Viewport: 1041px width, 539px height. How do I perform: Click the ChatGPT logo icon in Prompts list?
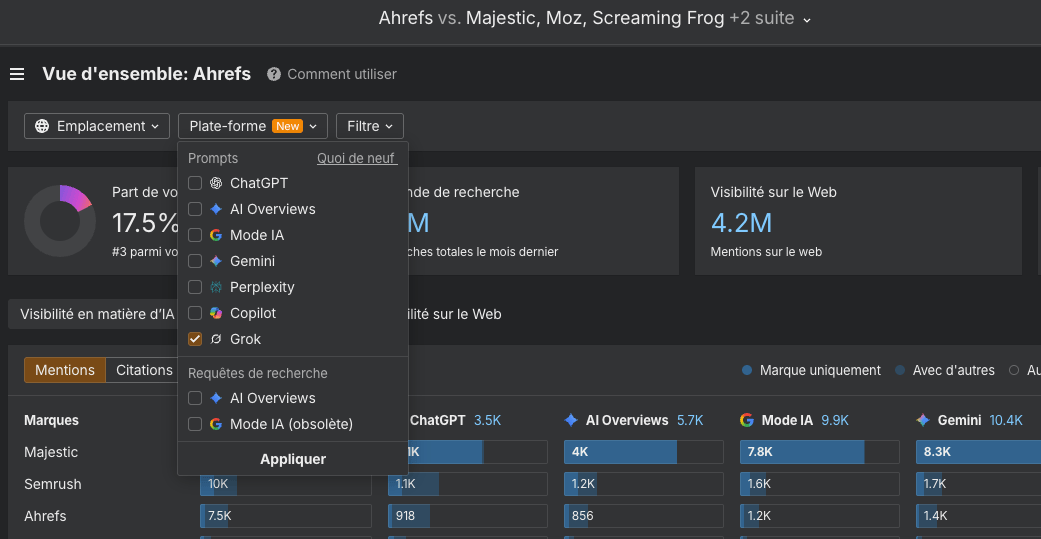tap(216, 183)
